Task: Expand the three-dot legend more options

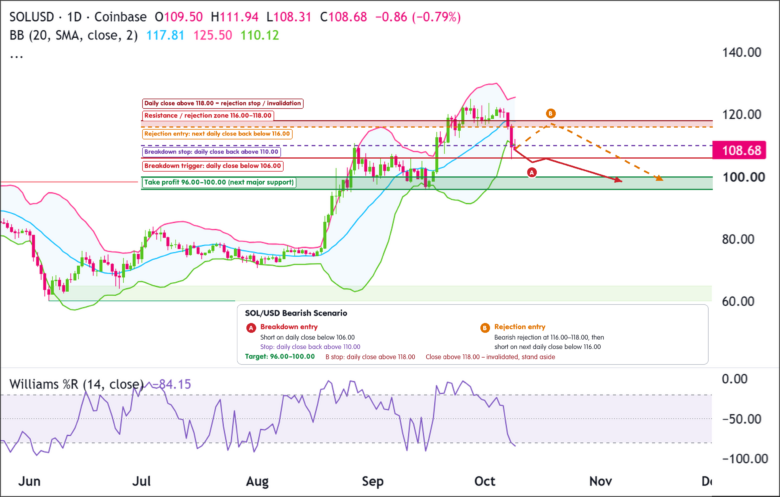Action: (16, 55)
